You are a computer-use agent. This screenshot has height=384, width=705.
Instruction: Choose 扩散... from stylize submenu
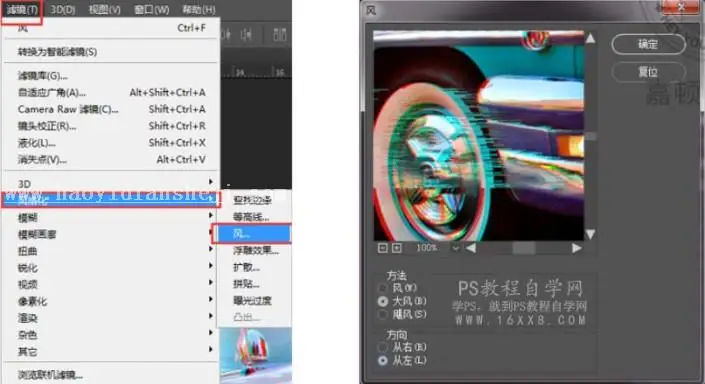tap(254, 267)
